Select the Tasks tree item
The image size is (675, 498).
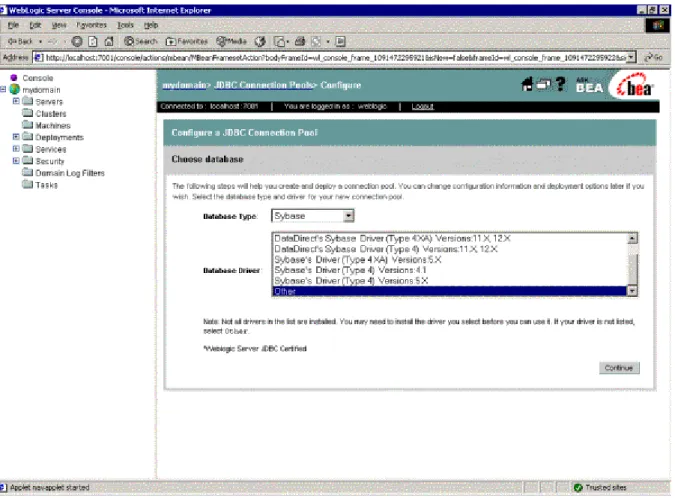(46, 185)
